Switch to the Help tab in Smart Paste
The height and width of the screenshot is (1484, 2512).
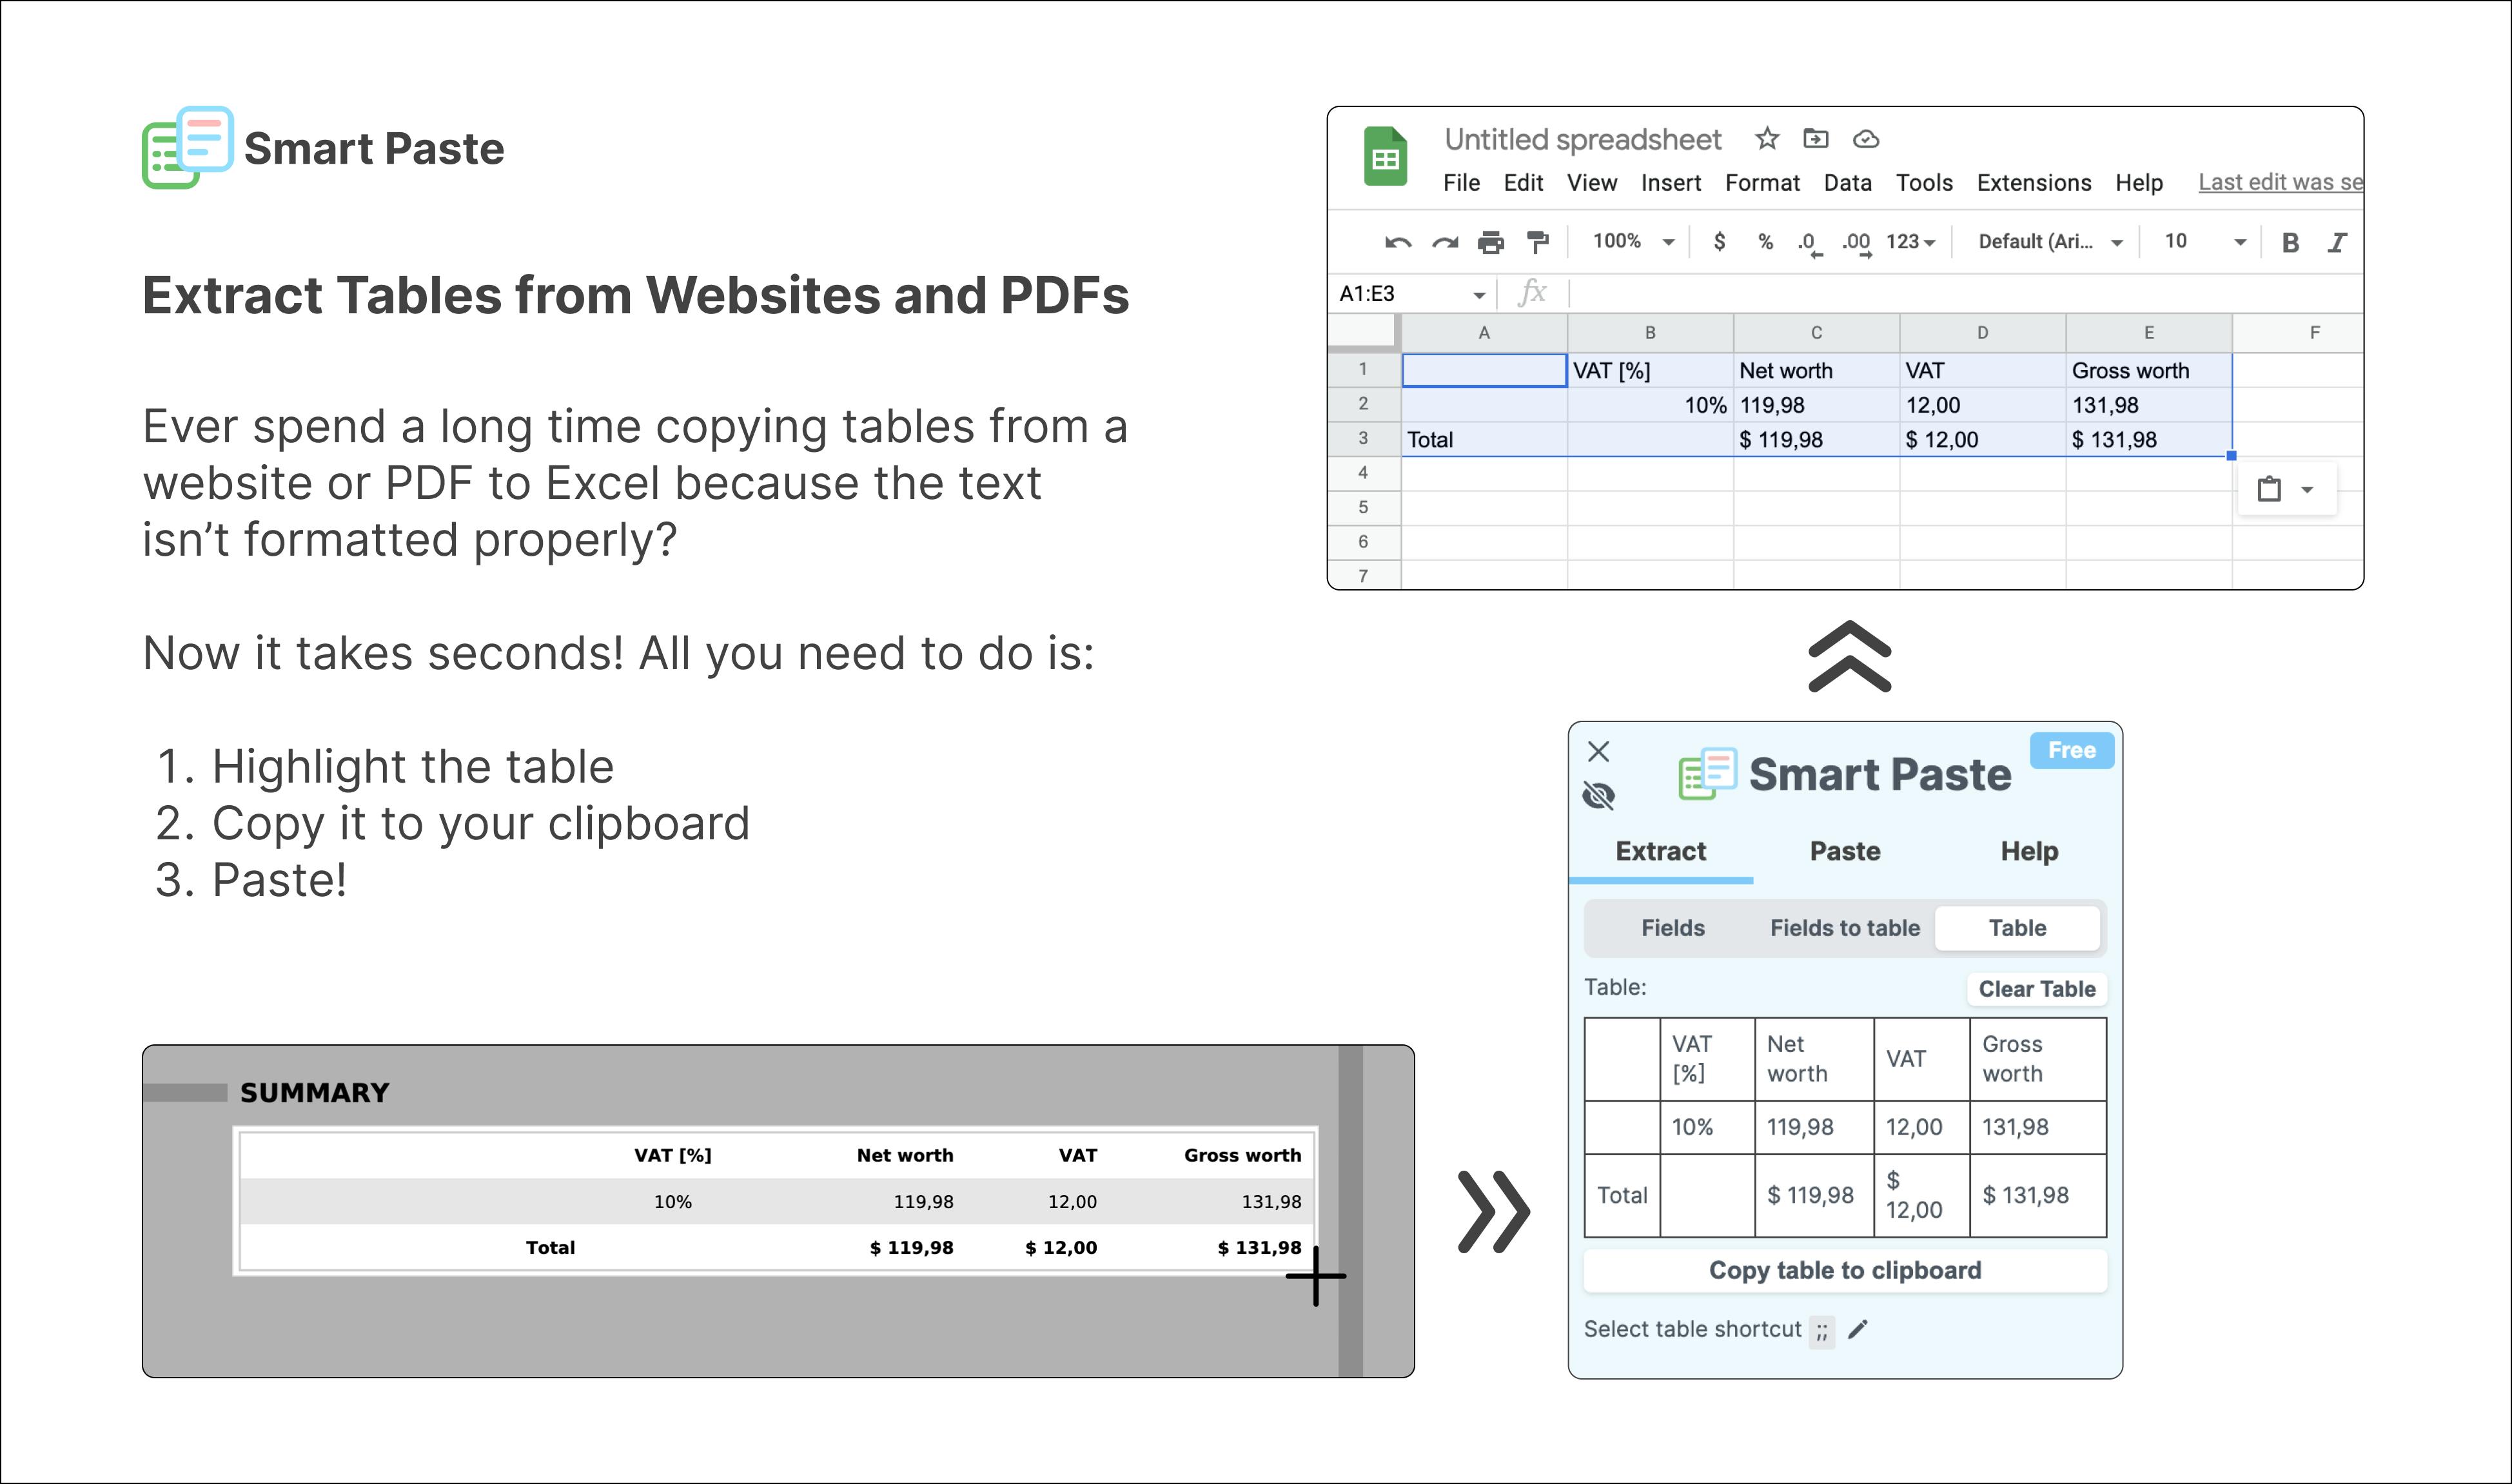pos(2029,851)
